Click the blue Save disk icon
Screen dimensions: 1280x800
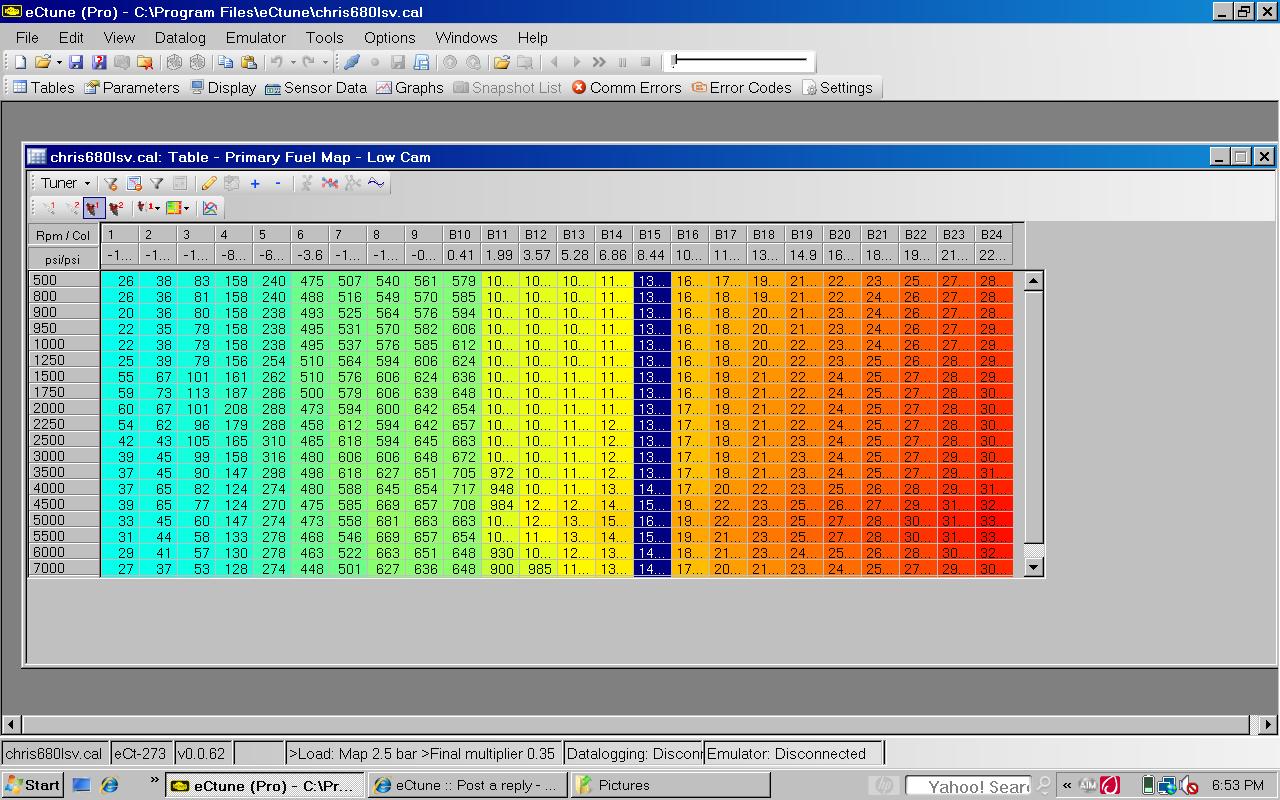[x=76, y=62]
